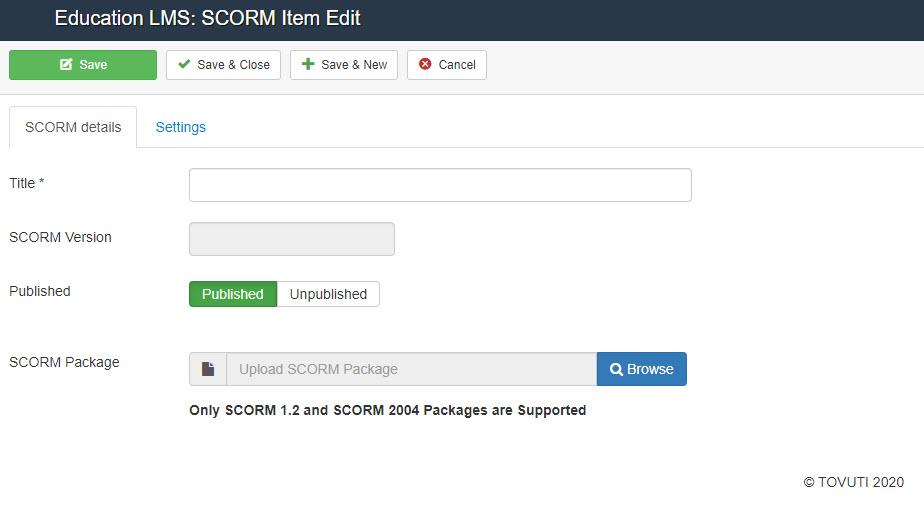Click the Browse button text
Screen dimensions: 924x505
pyautogui.click(x=650, y=369)
